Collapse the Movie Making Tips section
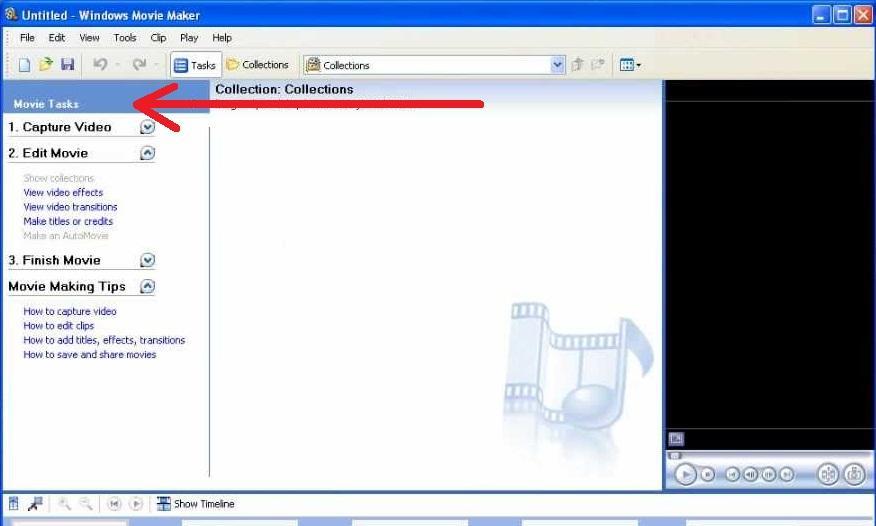Screen dimensions: 876x526 147,286
